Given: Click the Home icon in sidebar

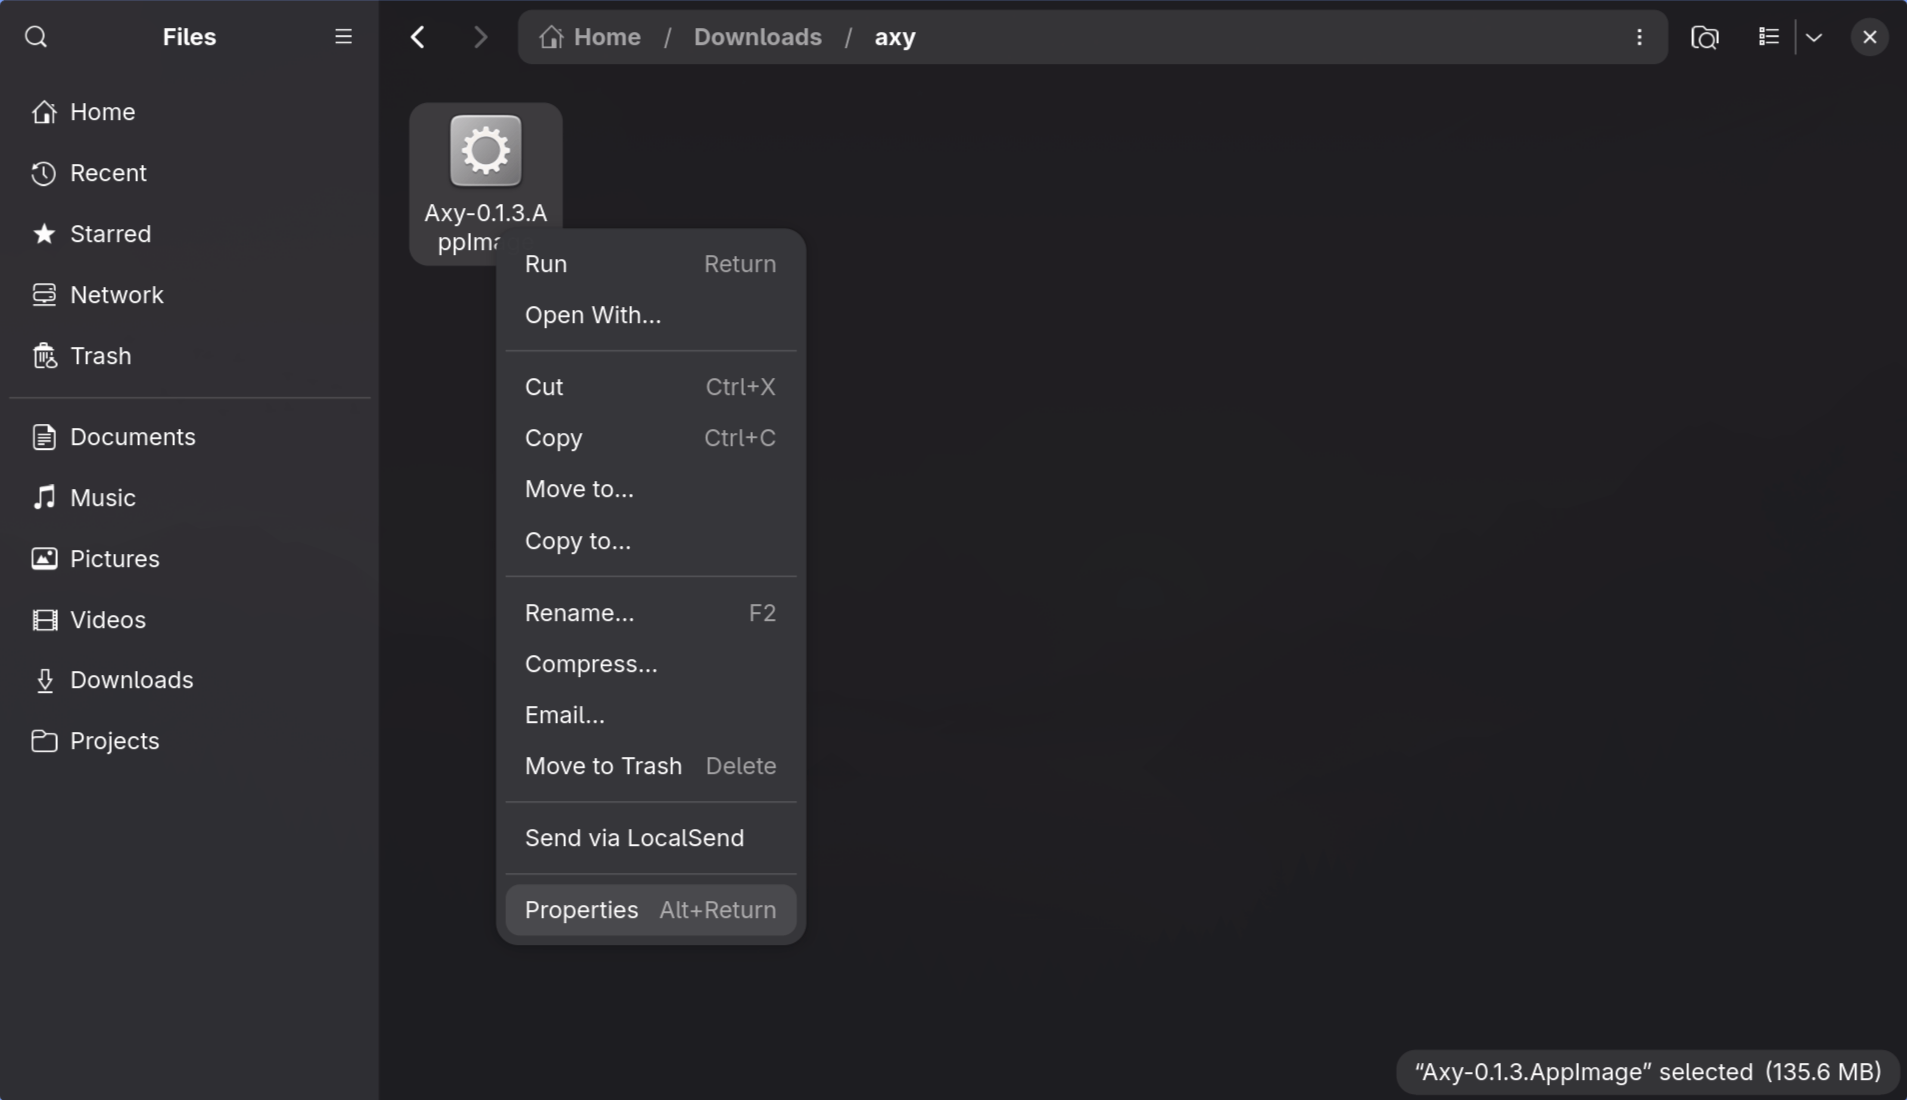Looking at the screenshot, I should [44, 112].
